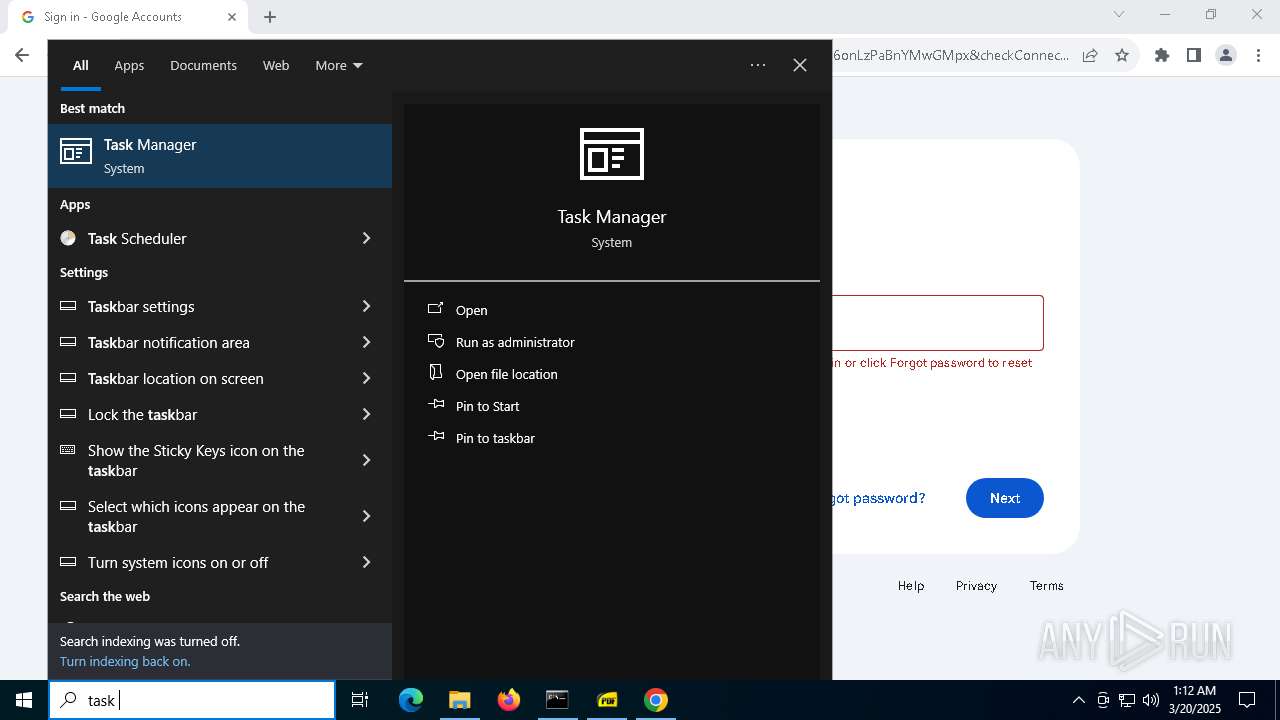Image resolution: width=1280 pixels, height=720 pixels.
Task: Click the Taskbar notification area icon
Action: [x=68, y=342]
